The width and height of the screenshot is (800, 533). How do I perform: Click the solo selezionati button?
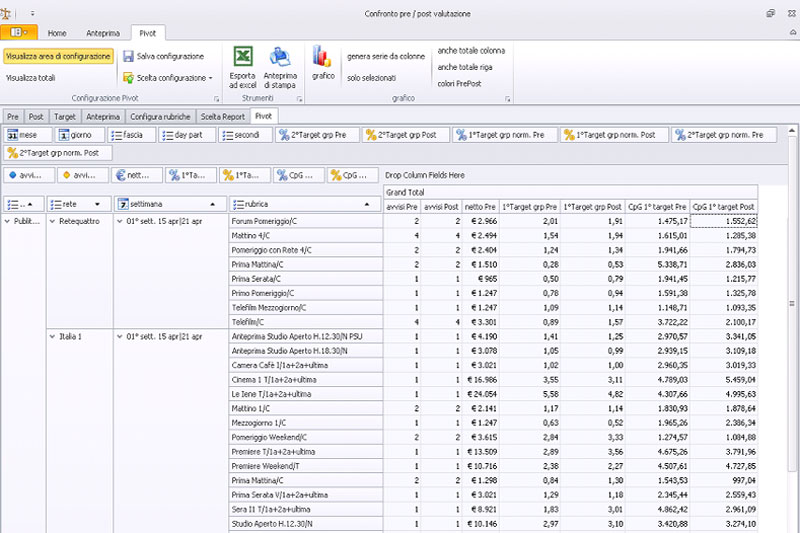coord(372,77)
